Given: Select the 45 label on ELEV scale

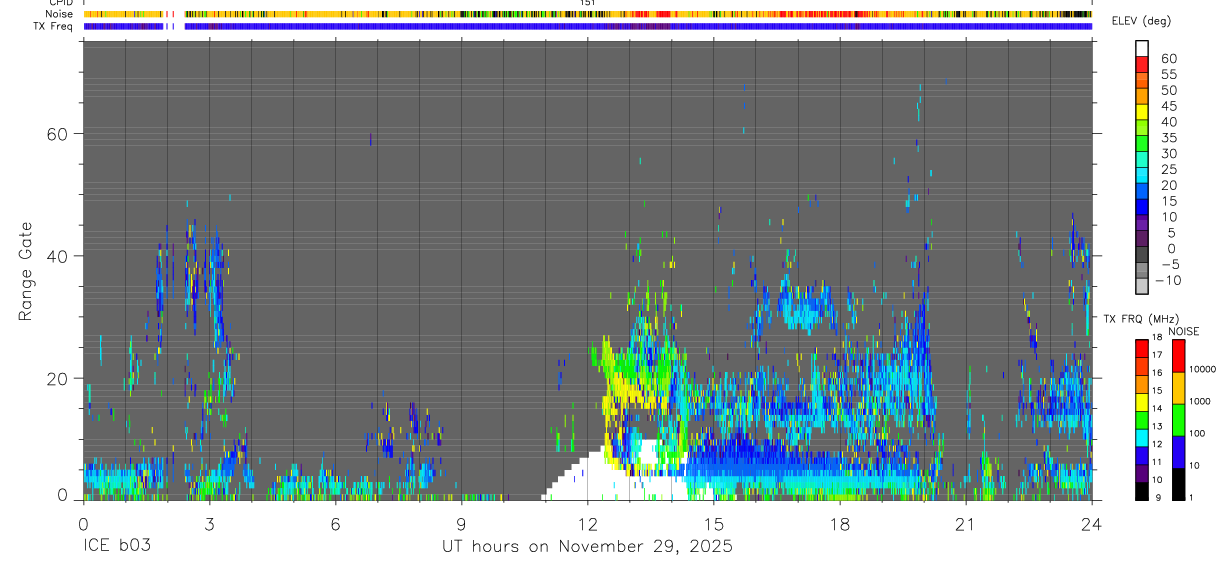Looking at the screenshot, I should click(1168, 106).
